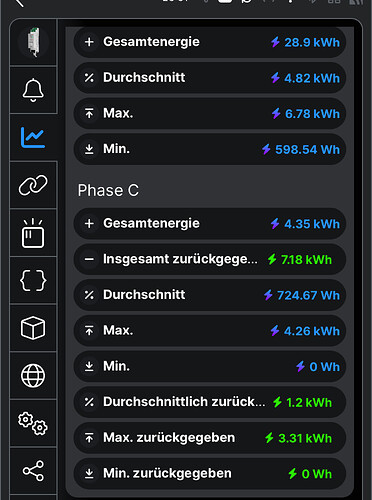Tap the back arrow at top left
372x500 pixels.
click(19, 3)
